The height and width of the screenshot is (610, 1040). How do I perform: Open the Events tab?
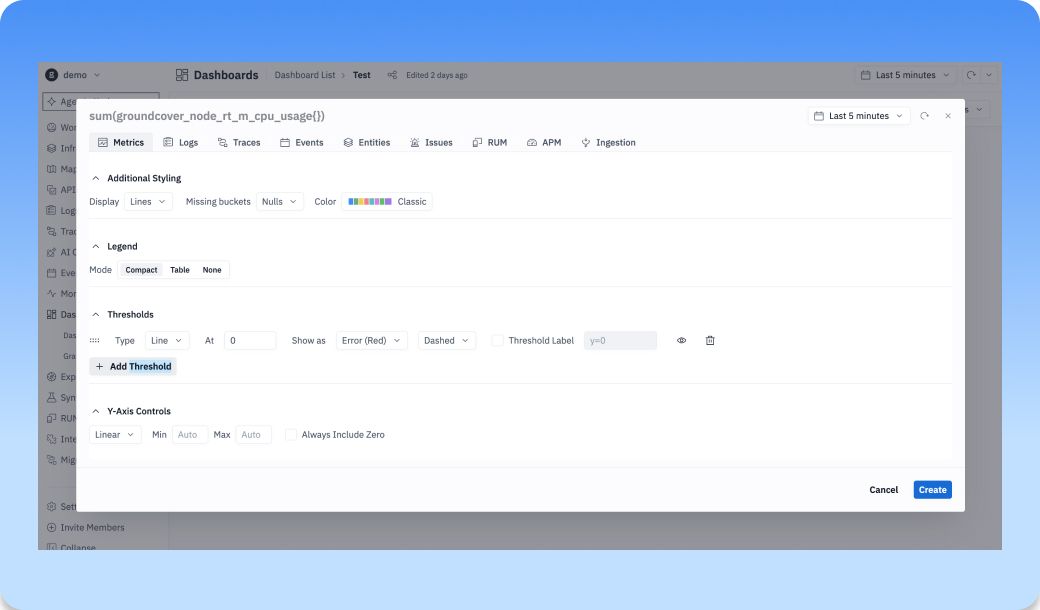coord(302,143)
